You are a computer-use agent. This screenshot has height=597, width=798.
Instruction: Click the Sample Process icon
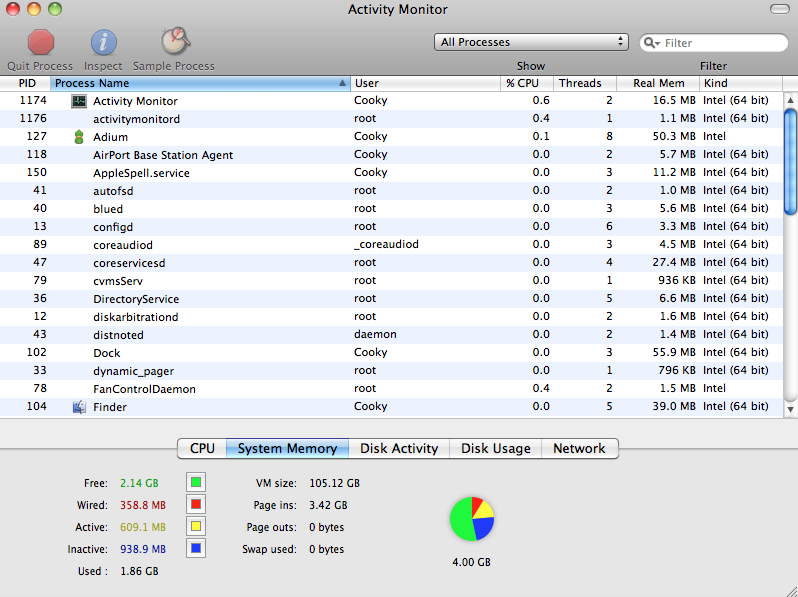click(x=175, y=41)
